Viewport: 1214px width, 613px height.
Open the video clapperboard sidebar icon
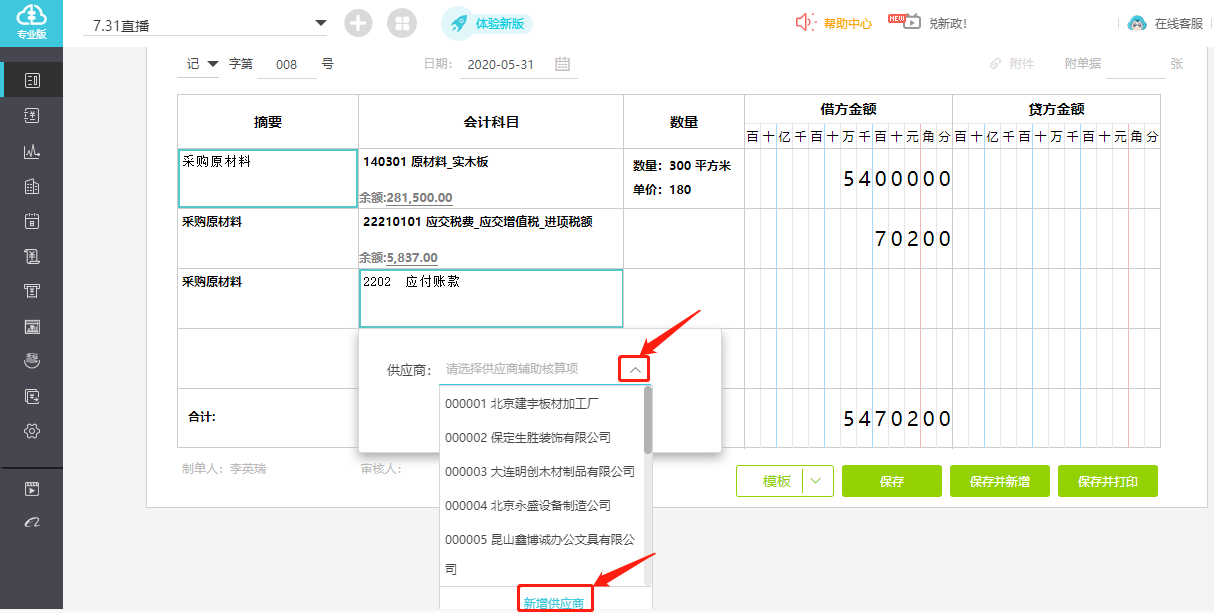point(31,489)
